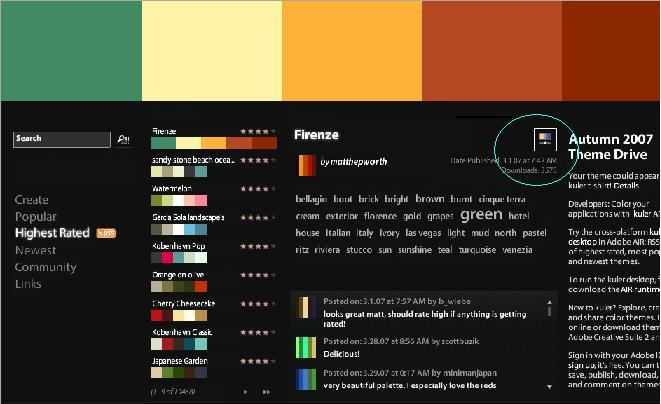Open the Community section
This screenshot has height=404, width=661.
point(45,268)
